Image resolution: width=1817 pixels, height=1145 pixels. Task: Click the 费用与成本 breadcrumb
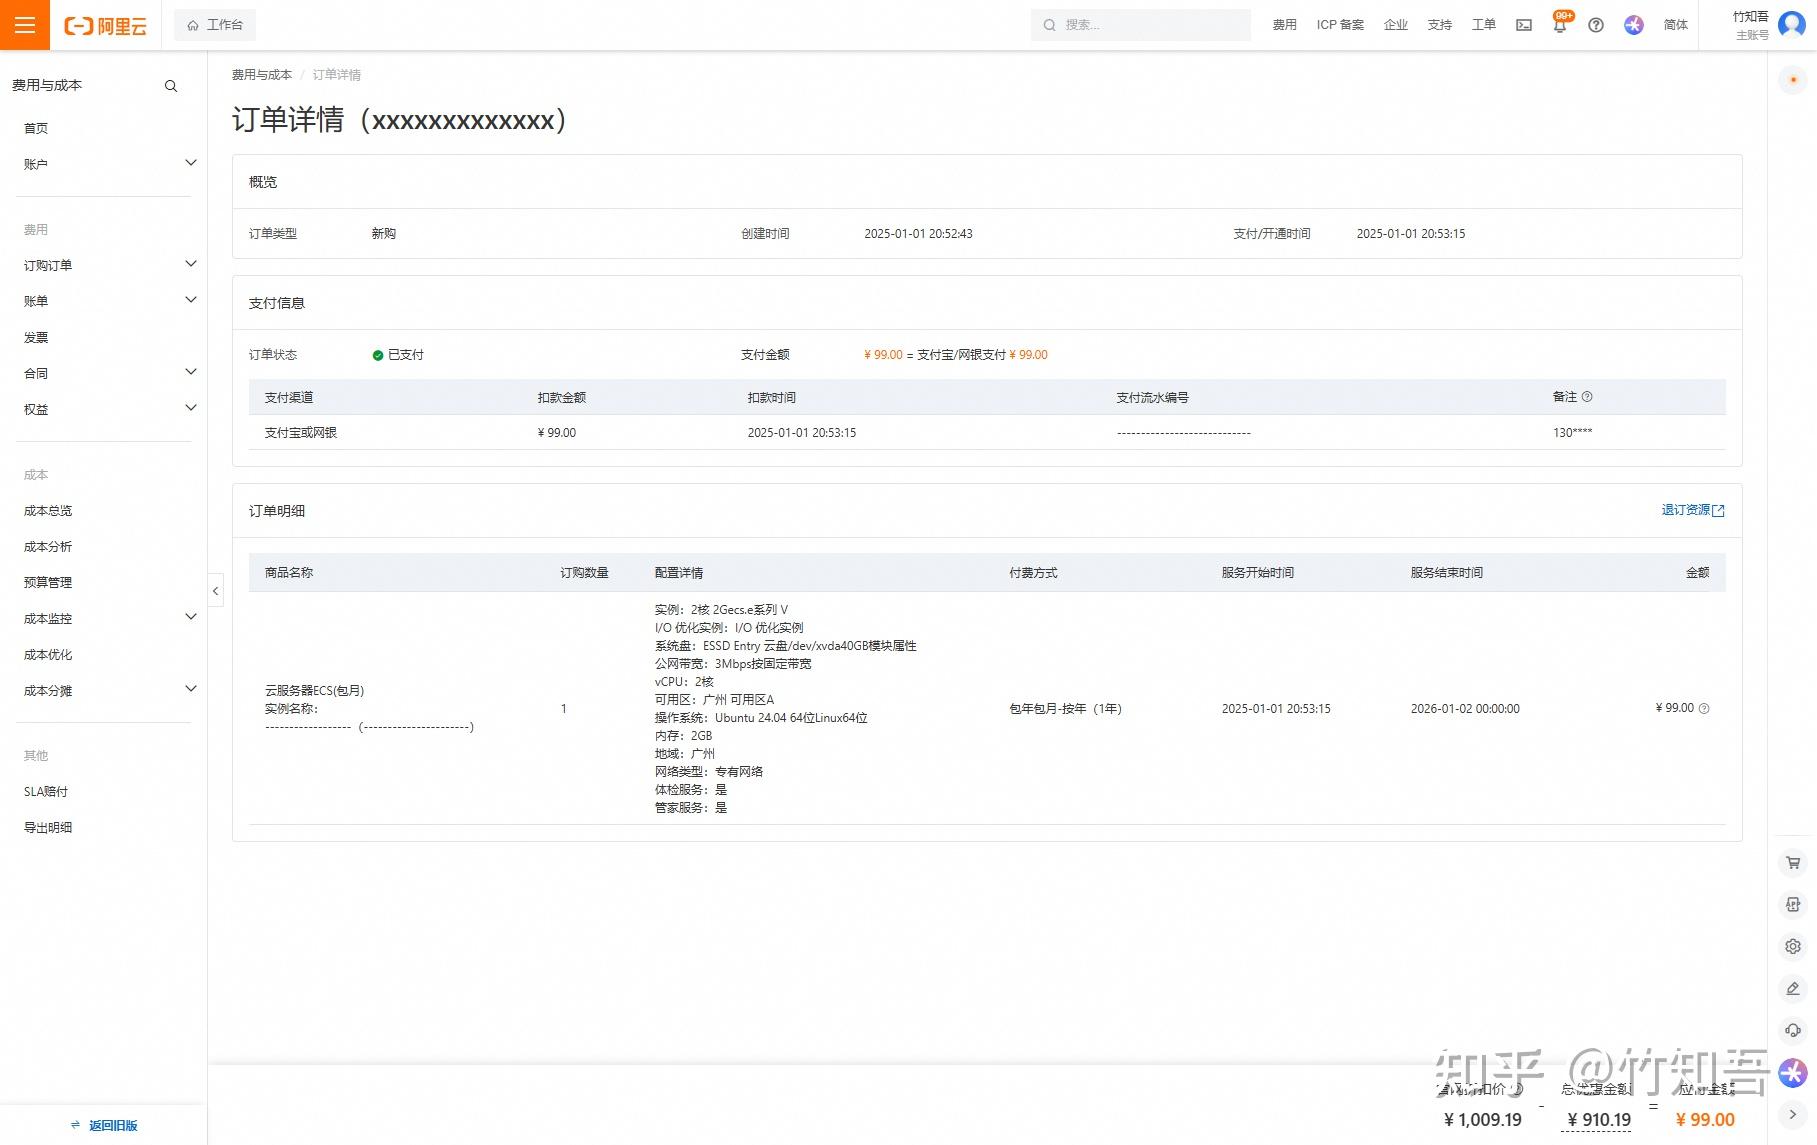pos(262,75)
